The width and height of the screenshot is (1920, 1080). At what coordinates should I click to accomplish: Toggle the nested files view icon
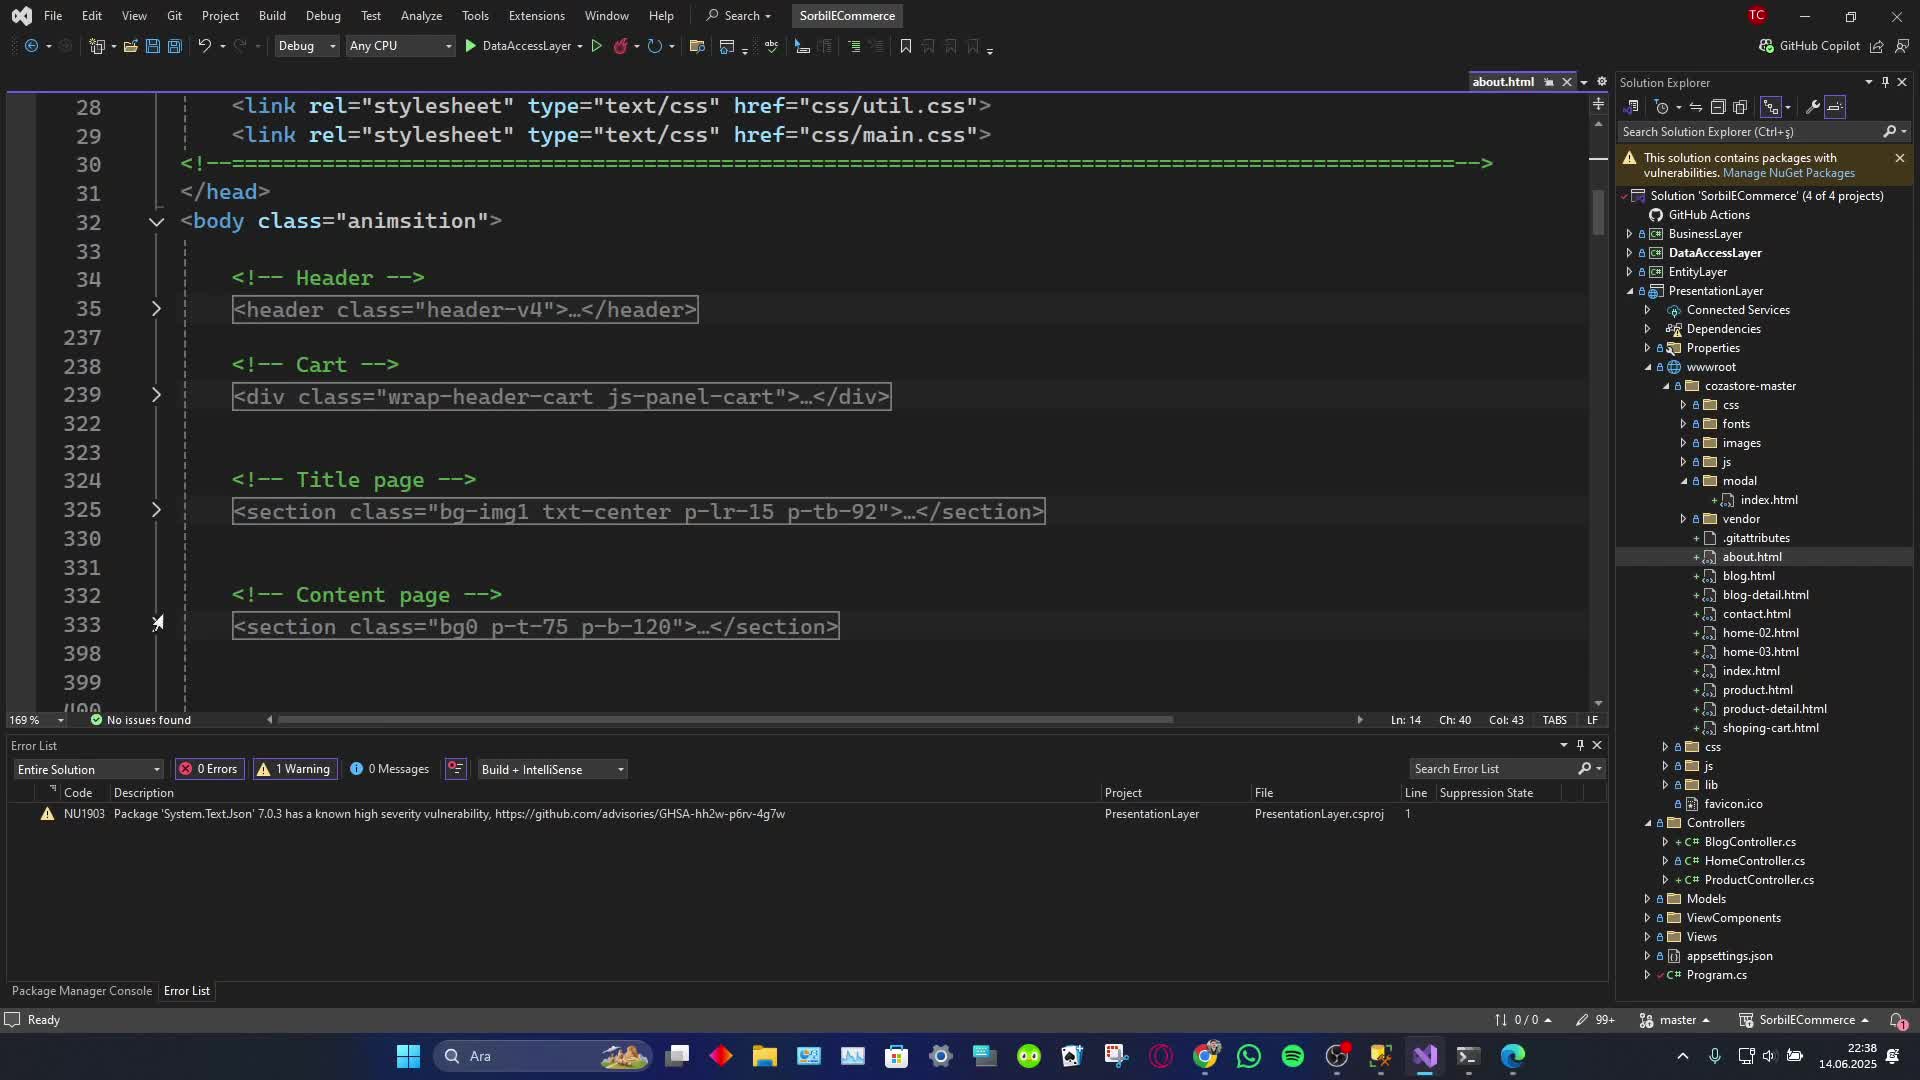pyautogui.click(x=1771, y=107)
